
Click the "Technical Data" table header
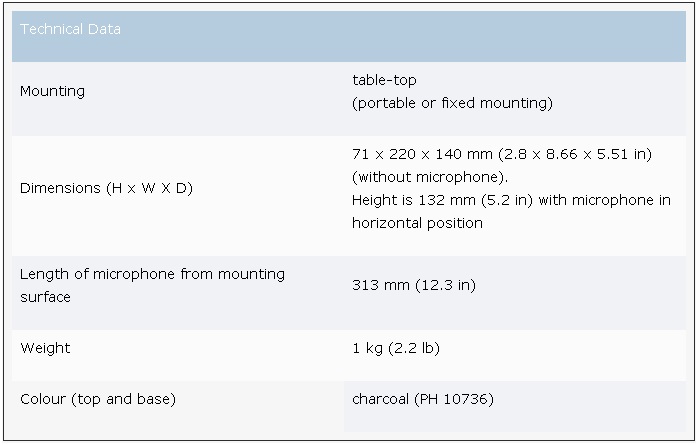coord(70,30)
